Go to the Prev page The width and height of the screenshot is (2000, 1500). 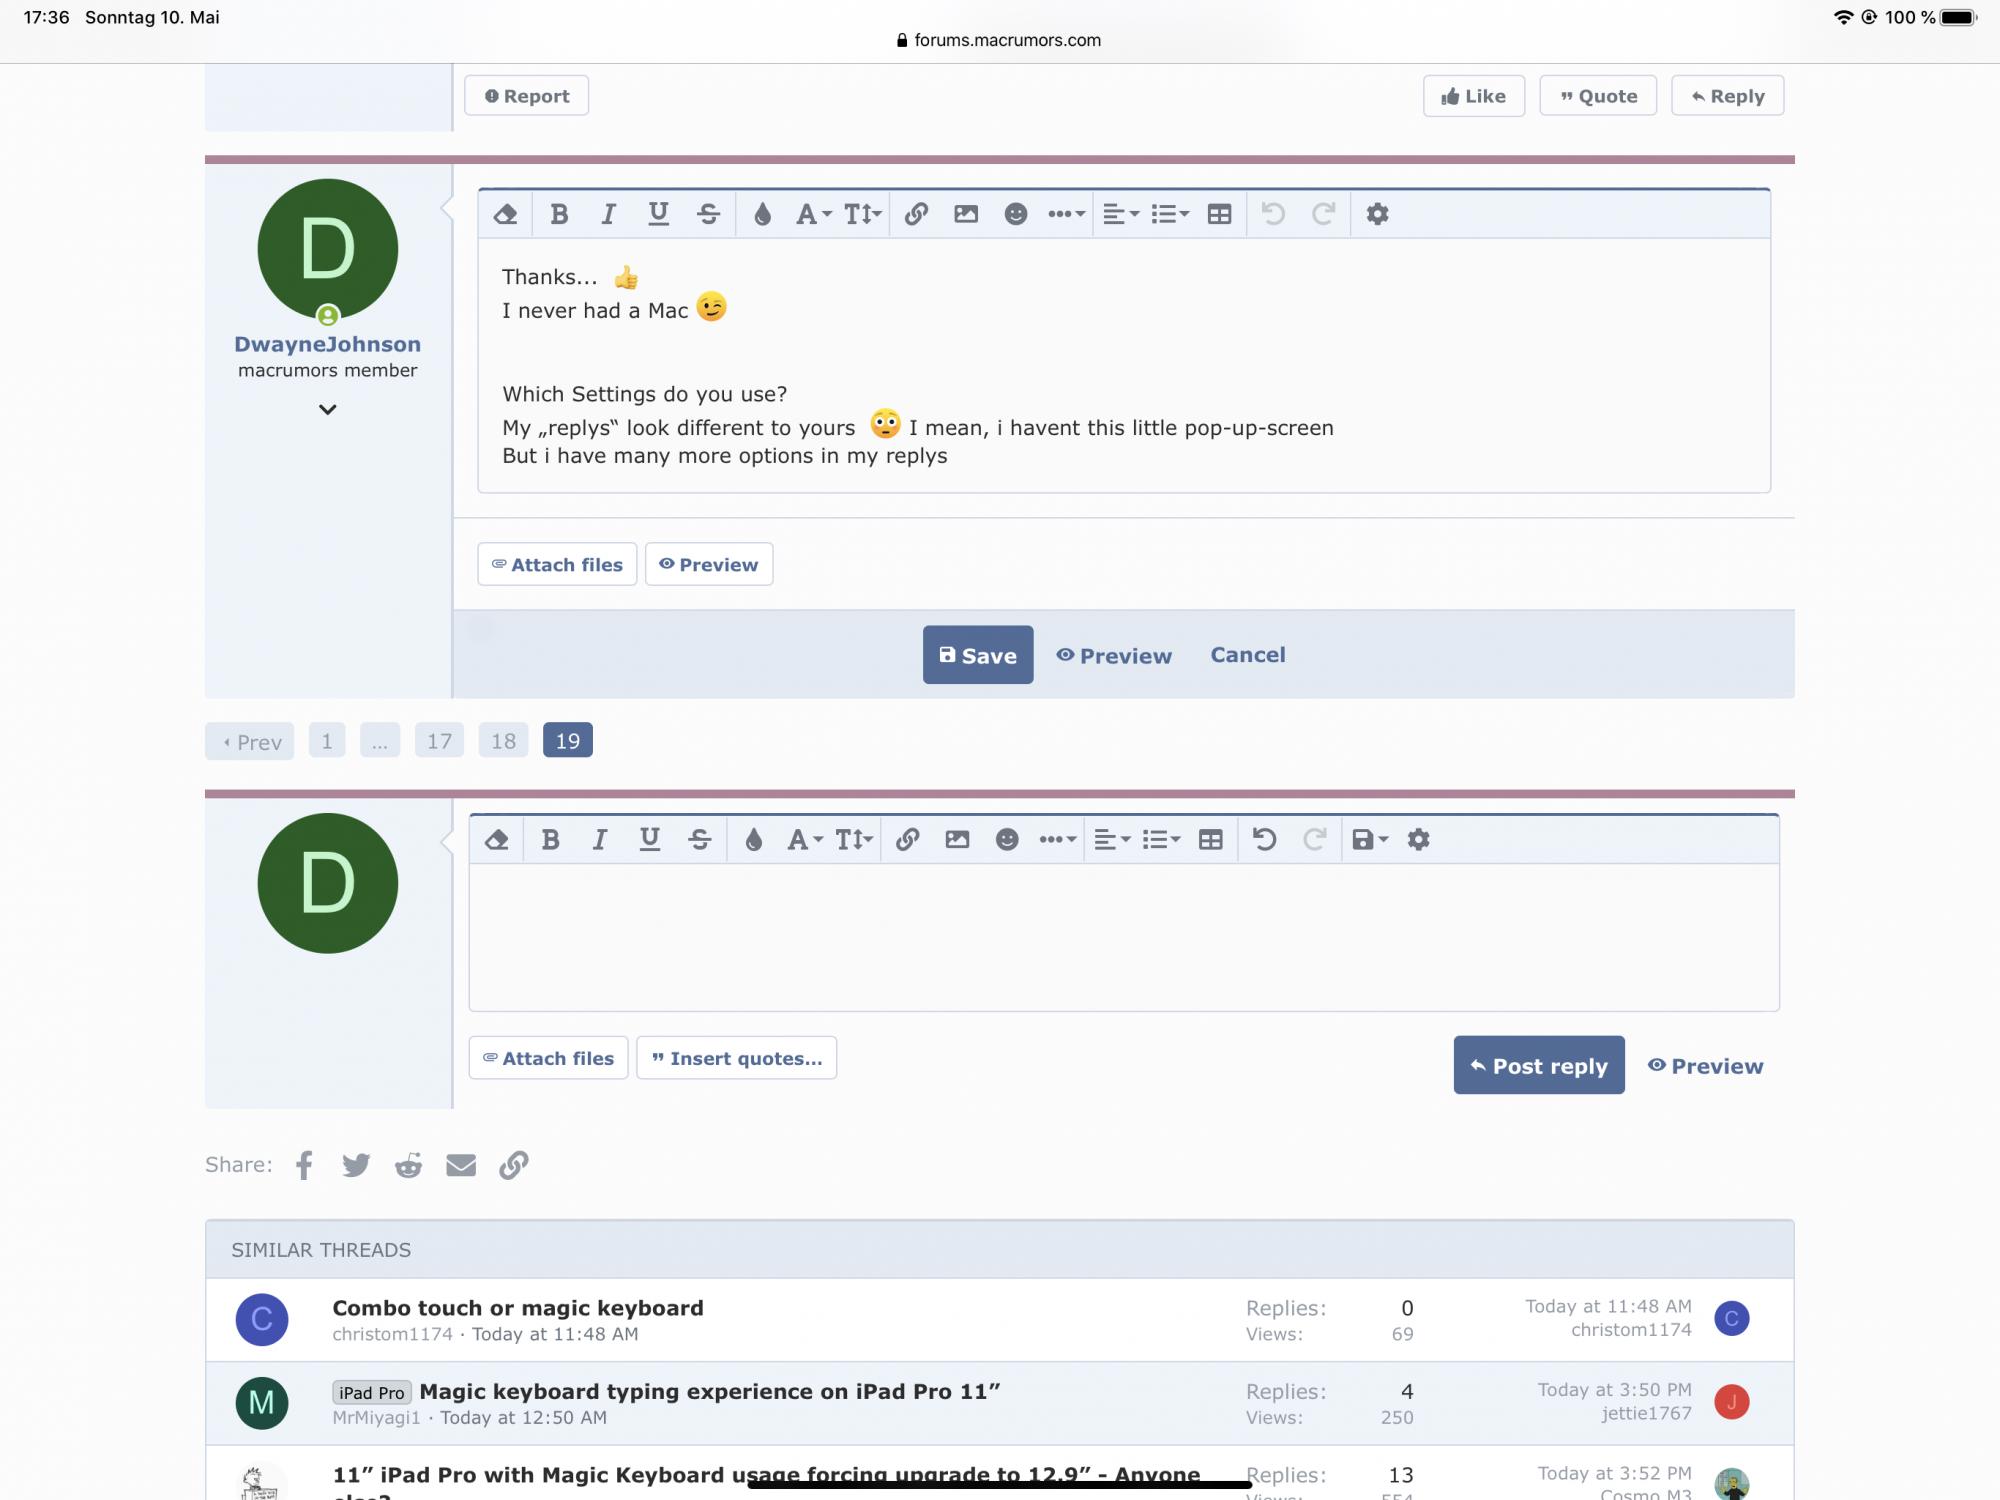click(250, 742)
